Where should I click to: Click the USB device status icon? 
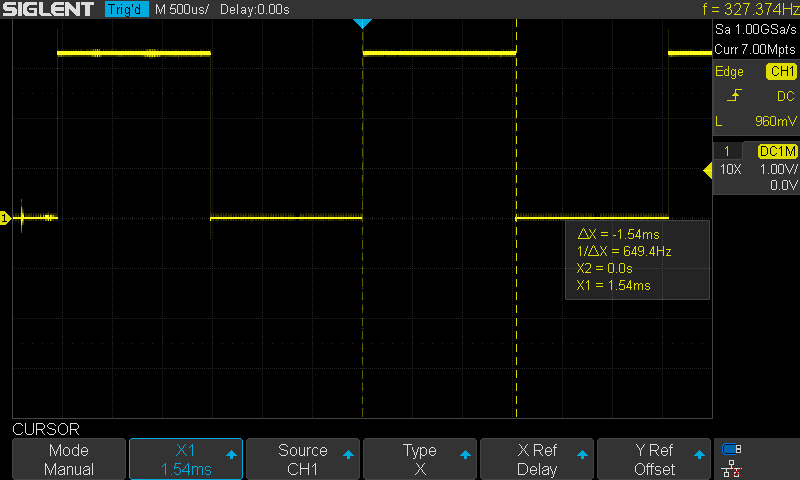pyautogui.click(x=732, y=449)
